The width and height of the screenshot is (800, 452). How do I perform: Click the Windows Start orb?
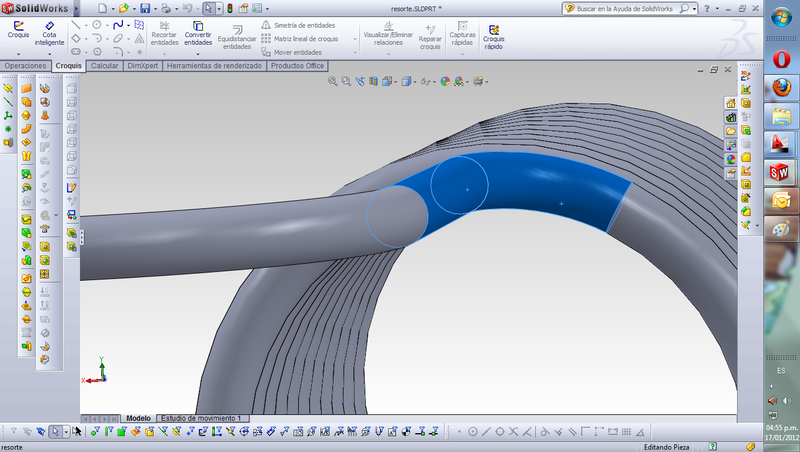click(x=781, y=17)
